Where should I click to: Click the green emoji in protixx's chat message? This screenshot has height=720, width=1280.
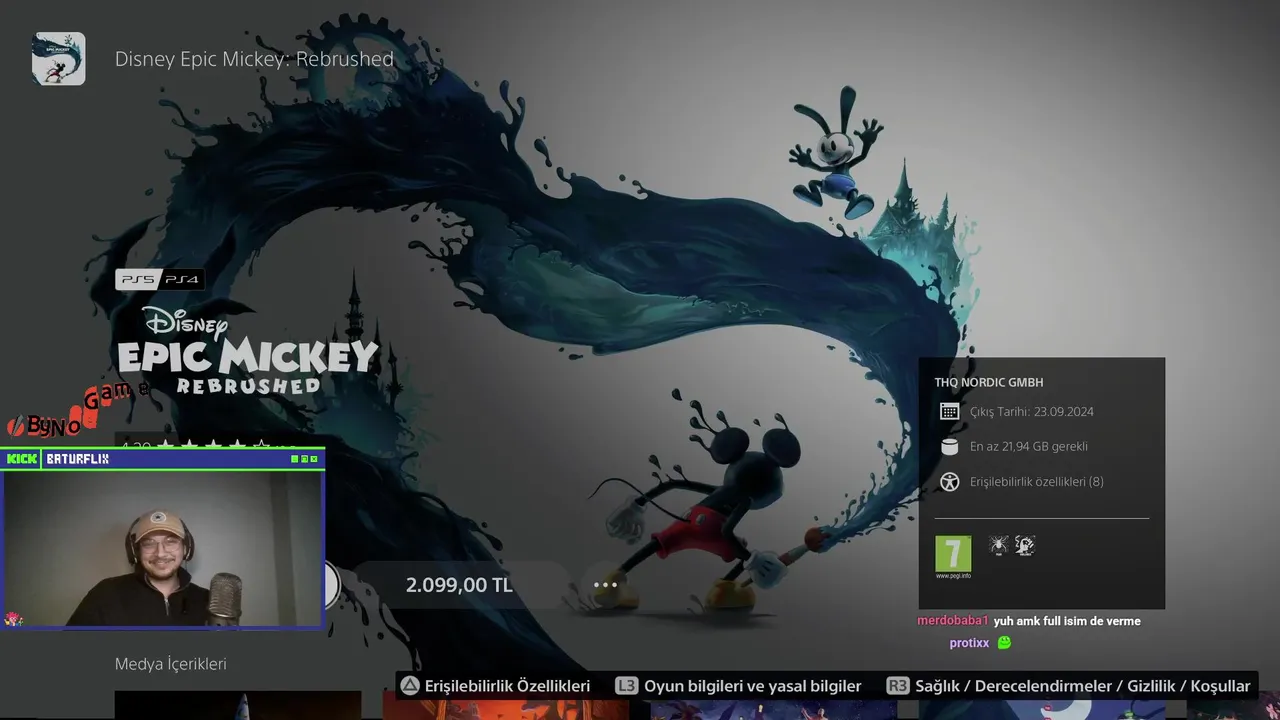click(x=1004, y=643)
